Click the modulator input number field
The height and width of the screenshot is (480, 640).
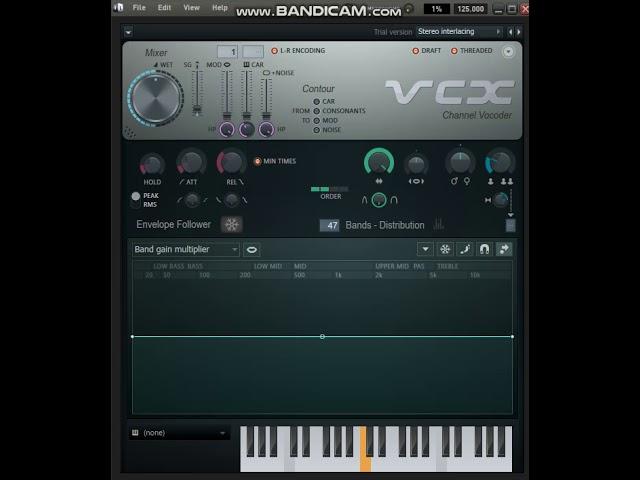(227, 52)
